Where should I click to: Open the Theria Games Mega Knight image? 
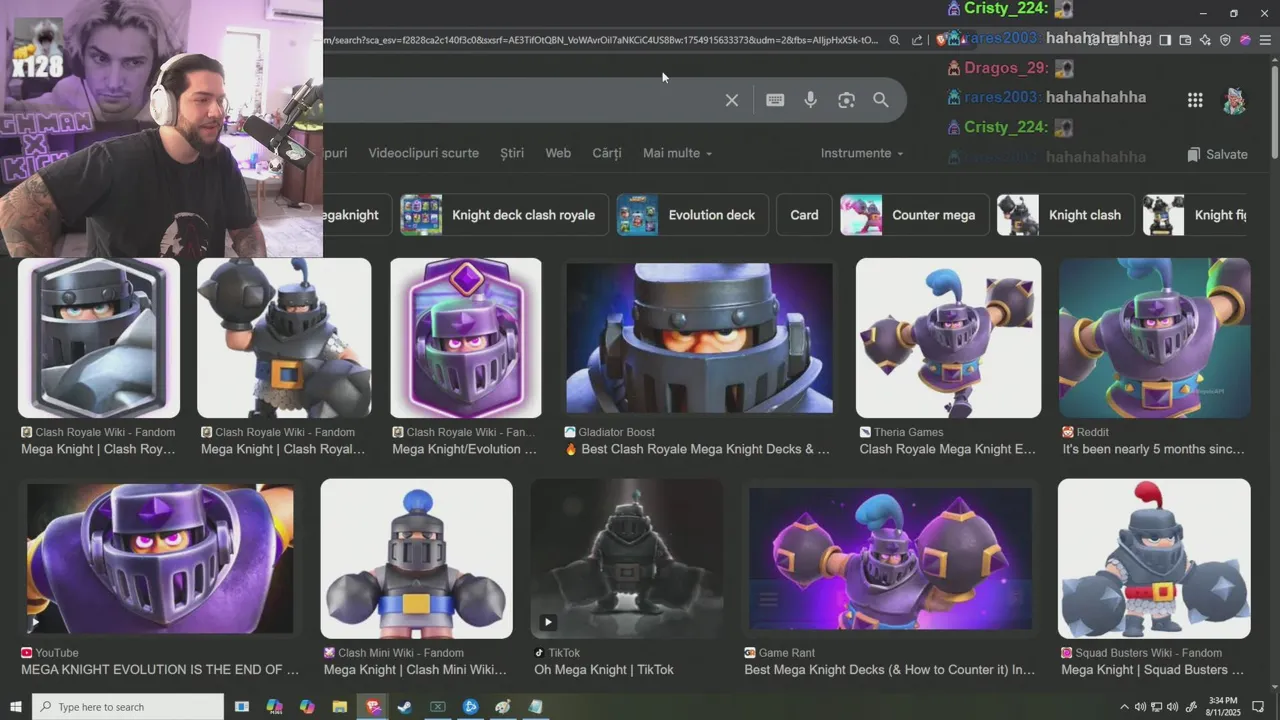tap(948, 338)
